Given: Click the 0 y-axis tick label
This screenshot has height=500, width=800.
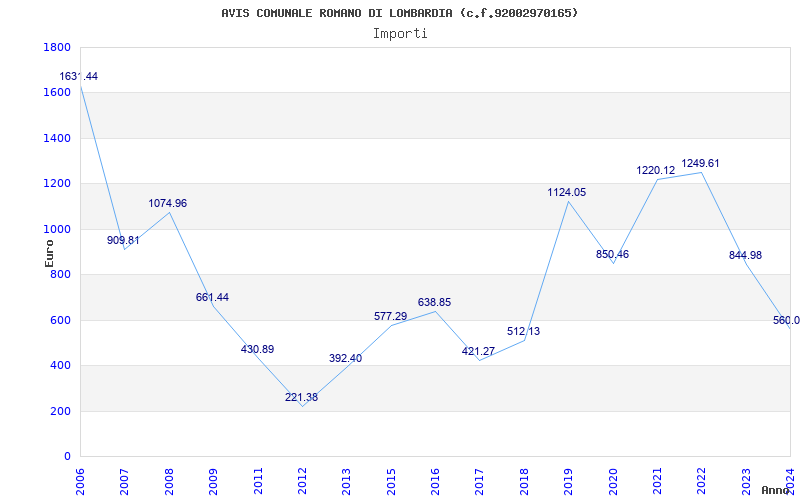Looking at the screenshot, I should coord(67,457).
